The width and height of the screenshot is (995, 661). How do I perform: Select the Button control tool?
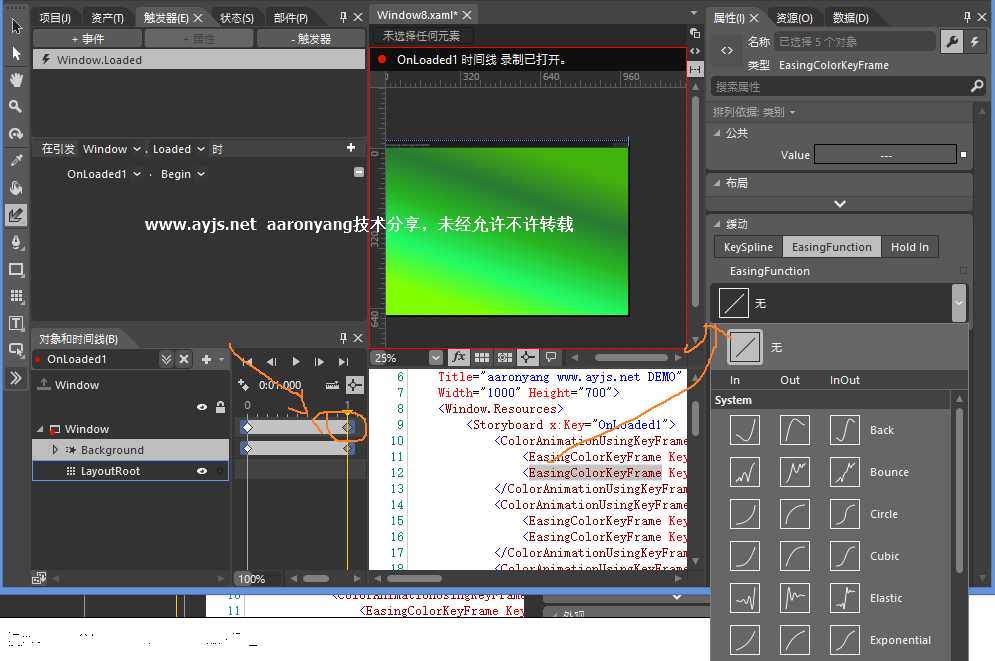(x=16, y=350)
